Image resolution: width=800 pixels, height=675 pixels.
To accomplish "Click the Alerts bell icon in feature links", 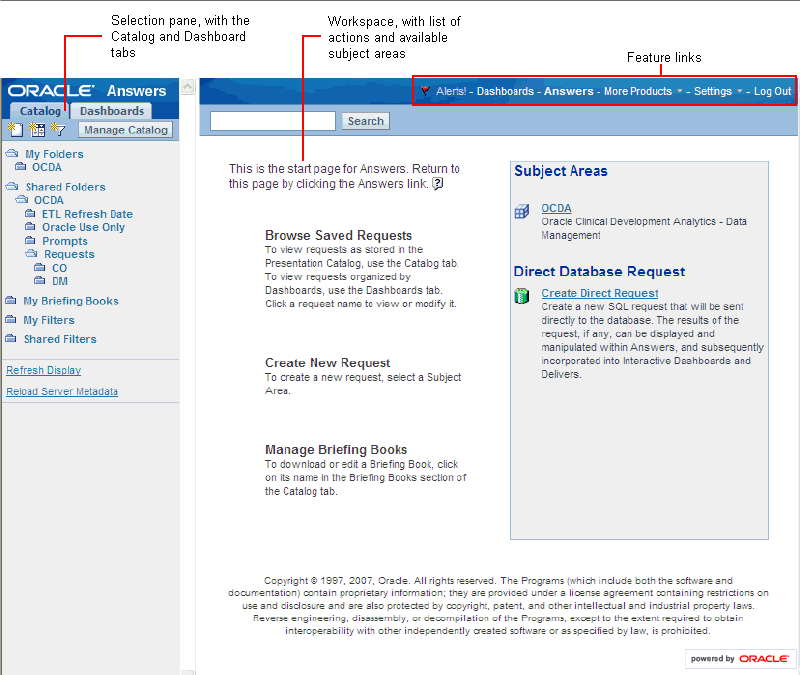I will [425, 91].
